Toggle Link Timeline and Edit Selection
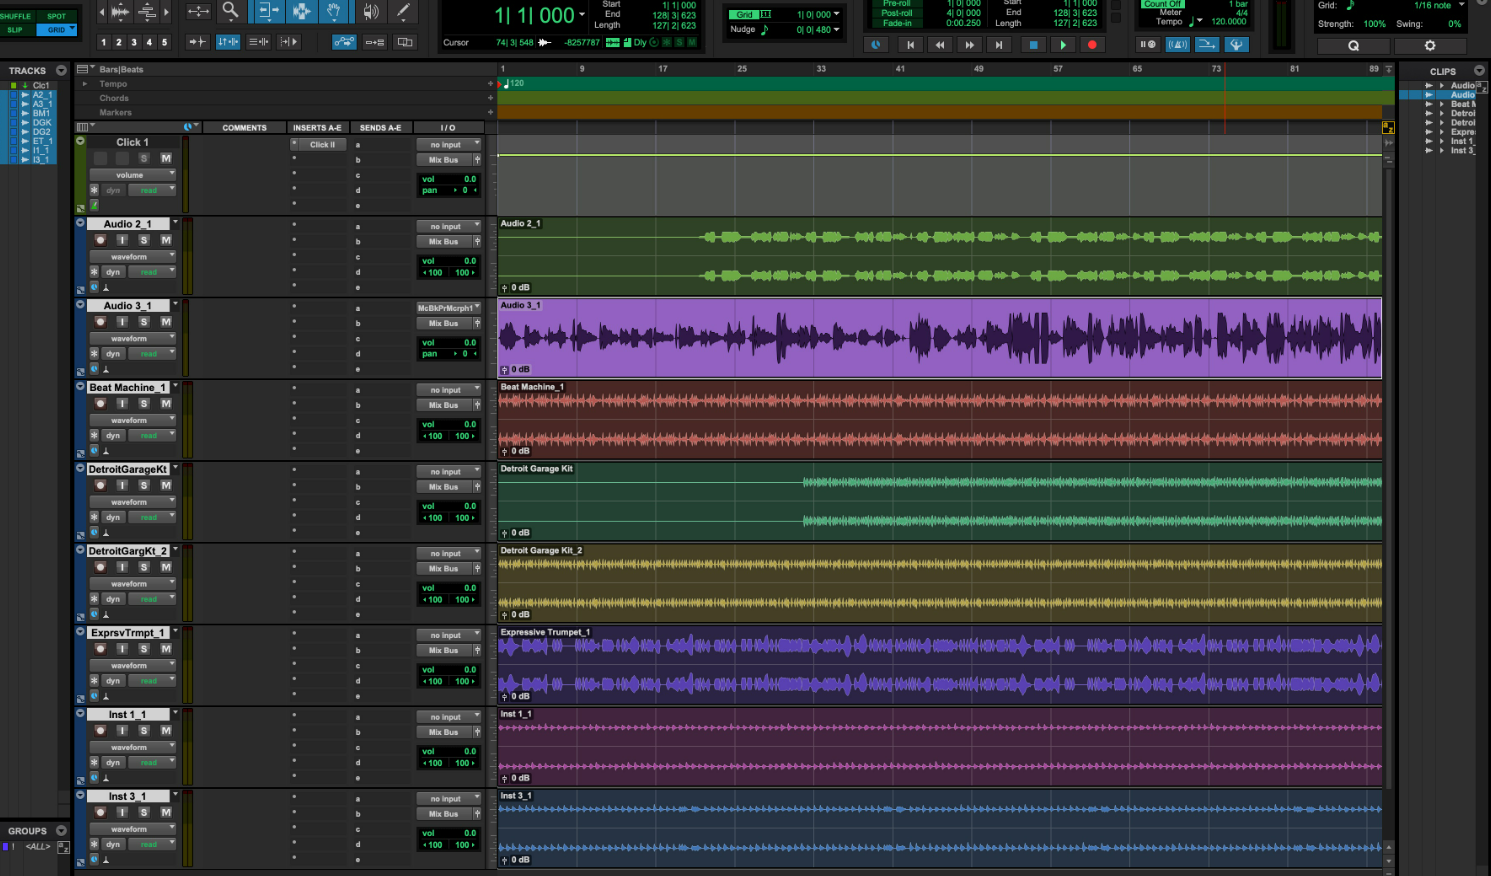Screen dimensions: 1491x876 pyautogui.click(x=228, y=42)
